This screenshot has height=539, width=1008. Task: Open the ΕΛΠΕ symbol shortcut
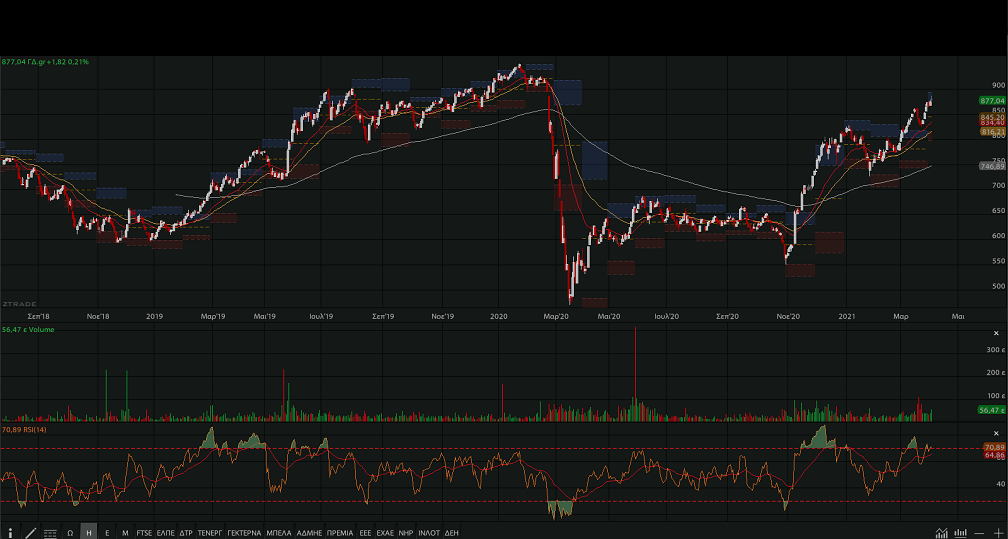(x=165, y=533)
